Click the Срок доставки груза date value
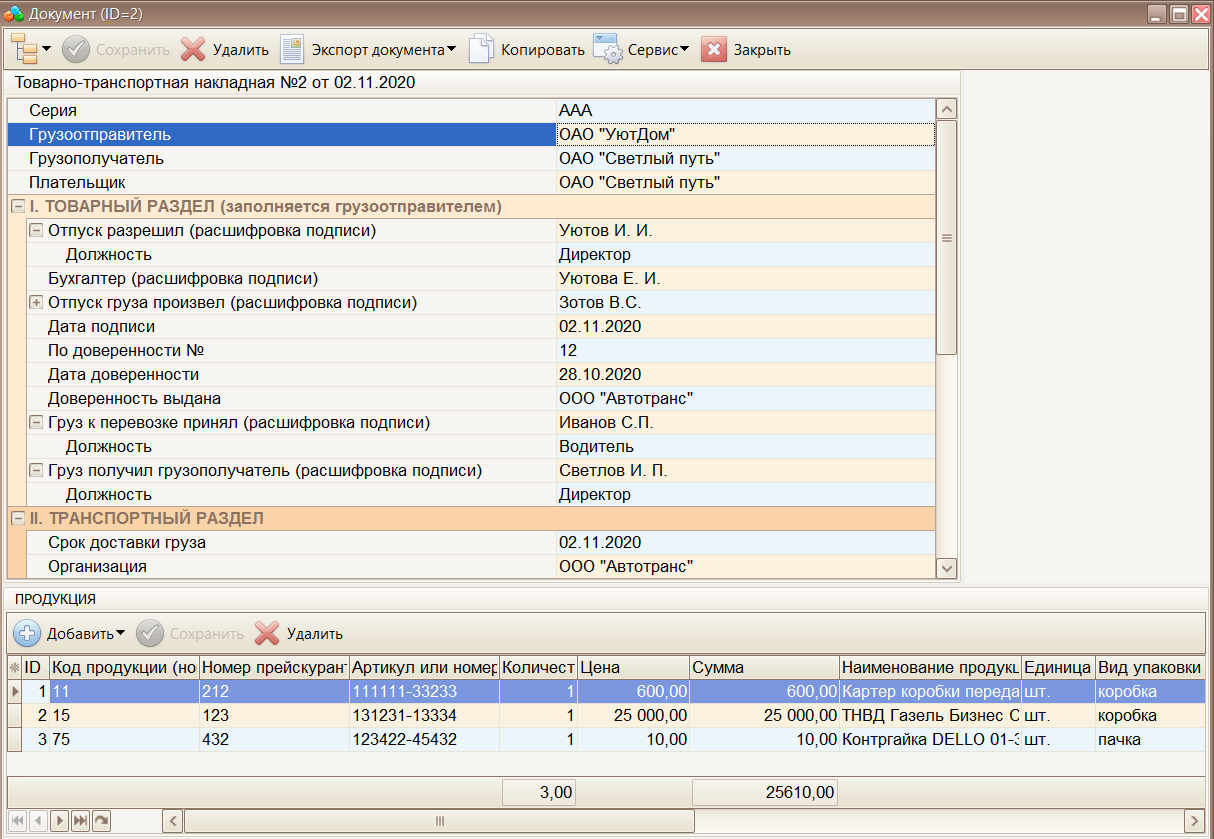The height and width of the screenshot is (839, 1214). click(x=745, y=543)
